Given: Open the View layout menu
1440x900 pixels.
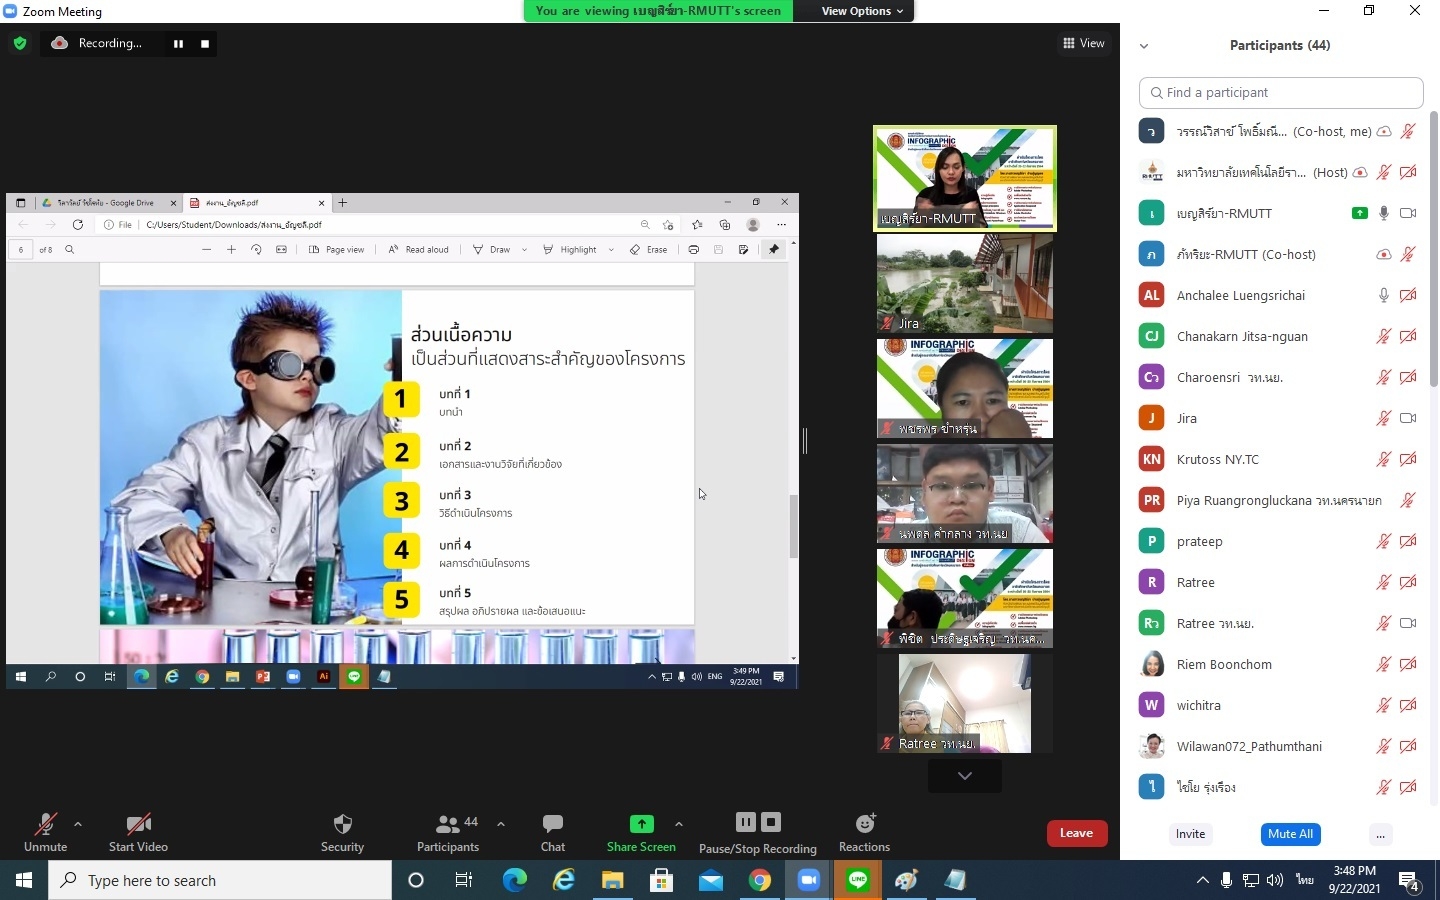Looking at the screenshot, I should (1084, 43).
